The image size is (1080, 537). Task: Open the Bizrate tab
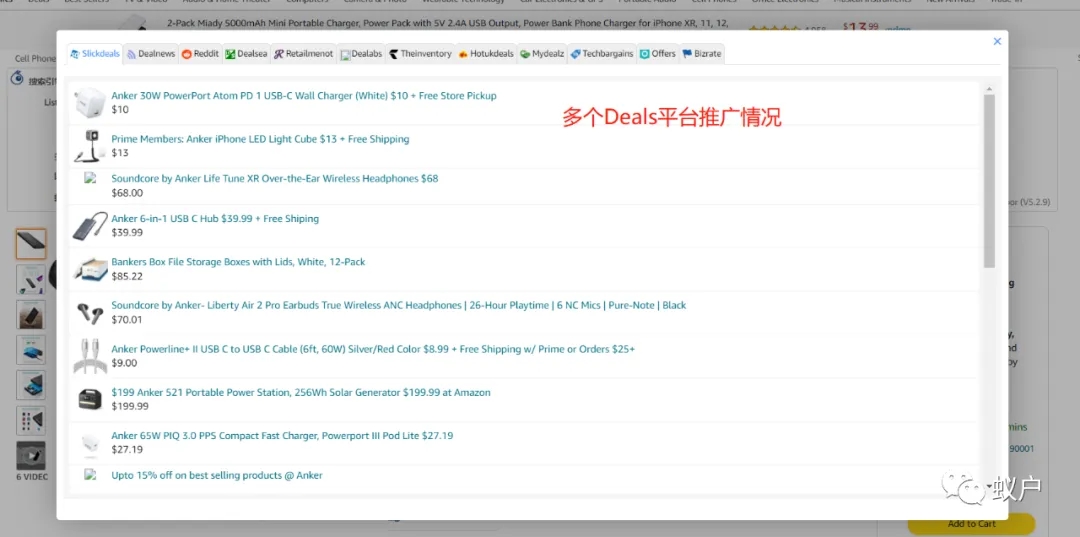click(702, 54)
